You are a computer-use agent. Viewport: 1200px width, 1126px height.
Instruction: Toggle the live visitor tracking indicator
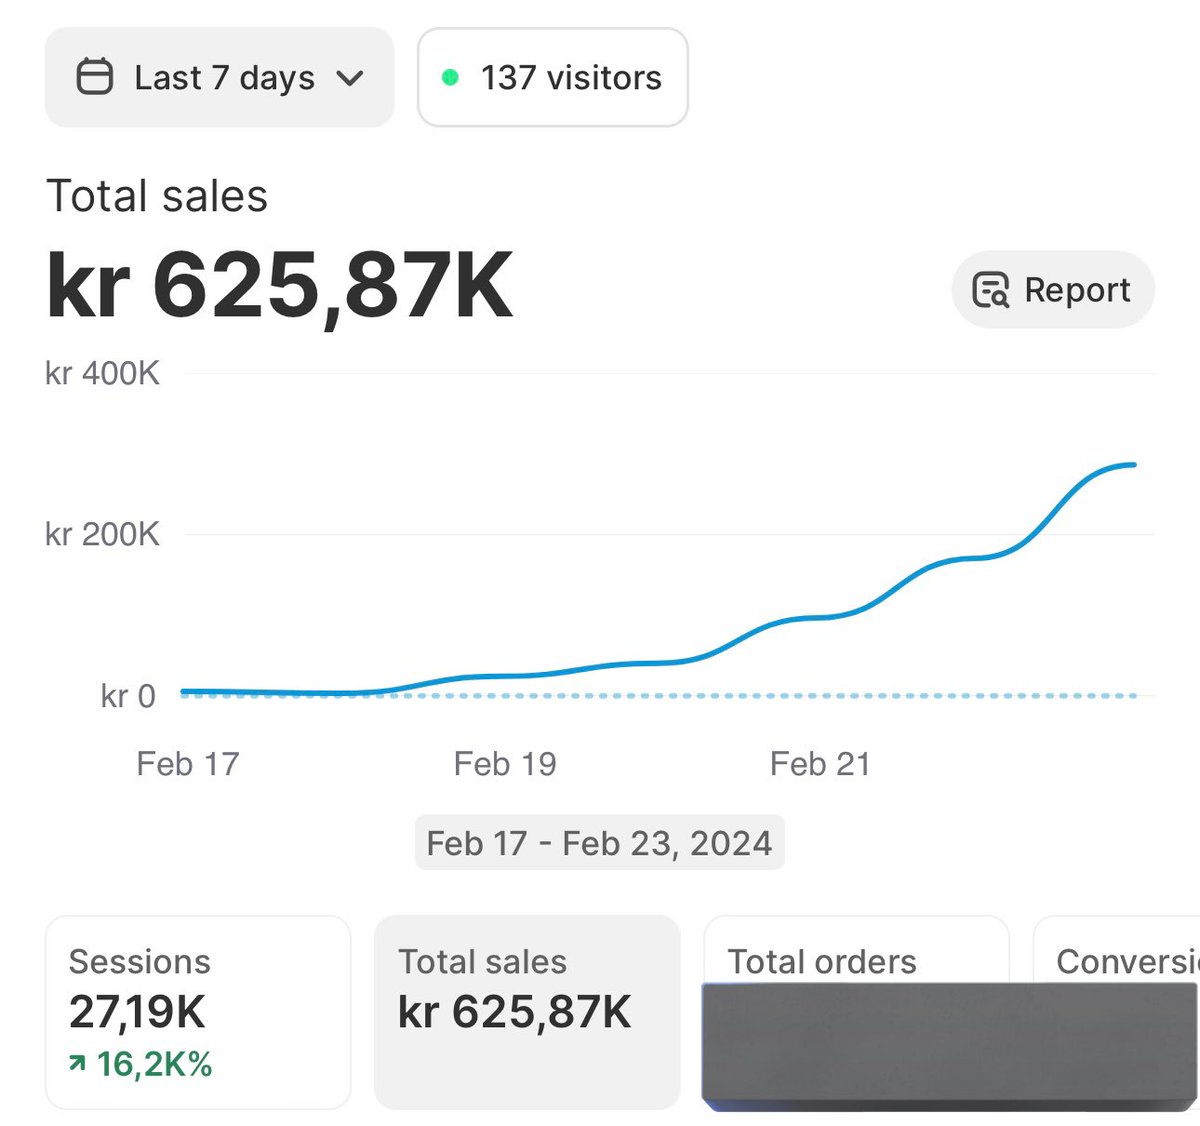[552, 77]
